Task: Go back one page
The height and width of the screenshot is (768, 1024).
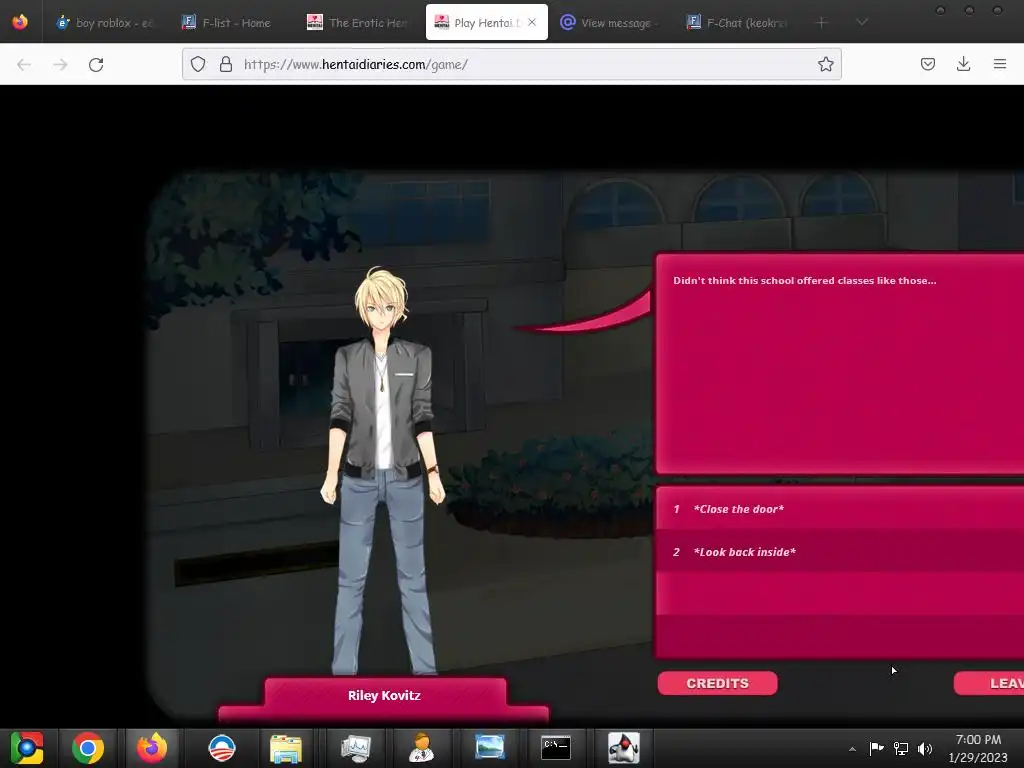Action: pyautogui.click(x=24, y=65)
